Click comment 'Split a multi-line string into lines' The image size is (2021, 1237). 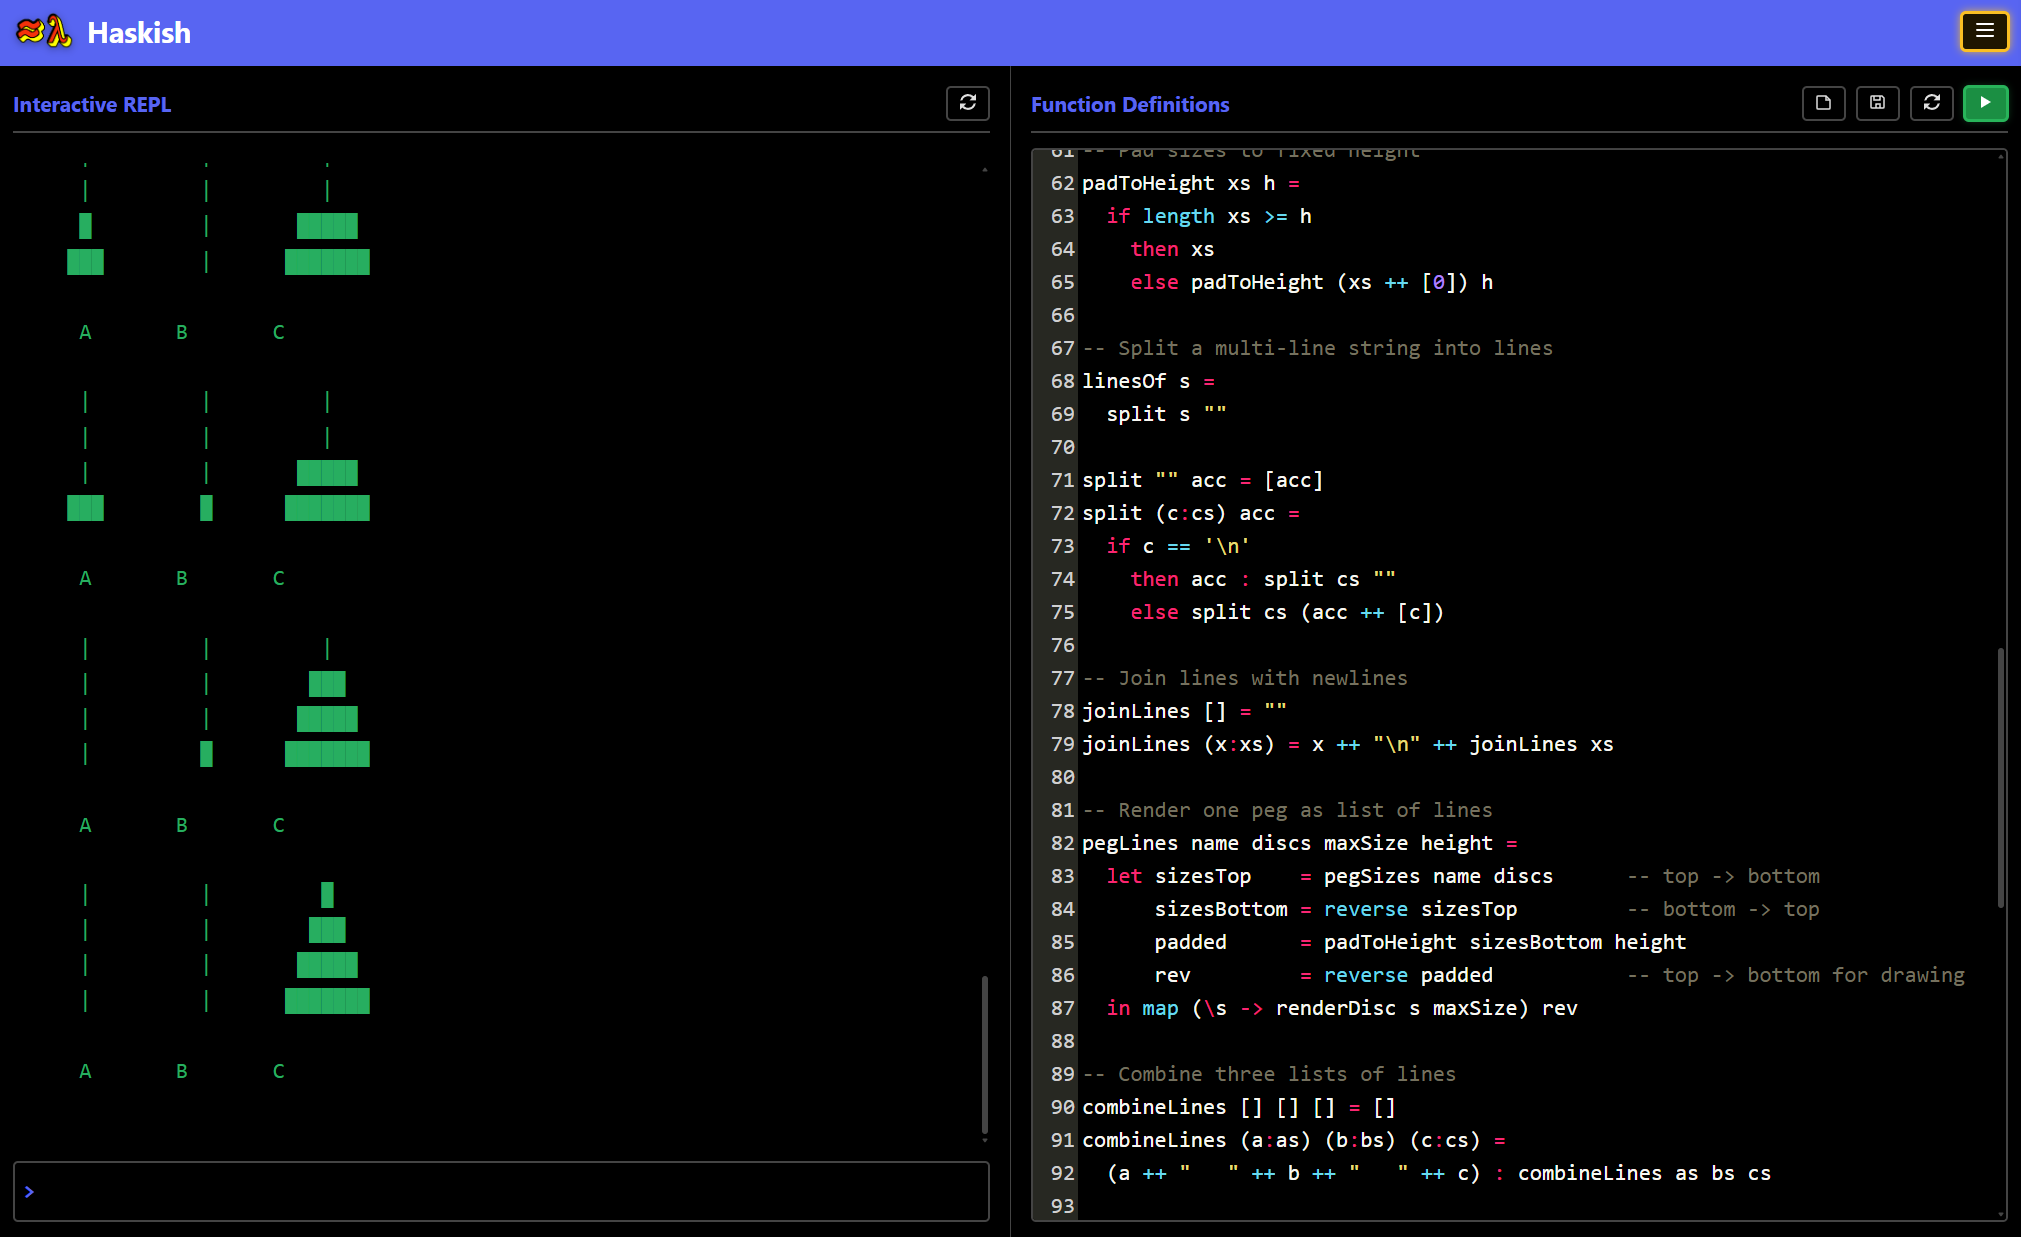pos(1318,348)
